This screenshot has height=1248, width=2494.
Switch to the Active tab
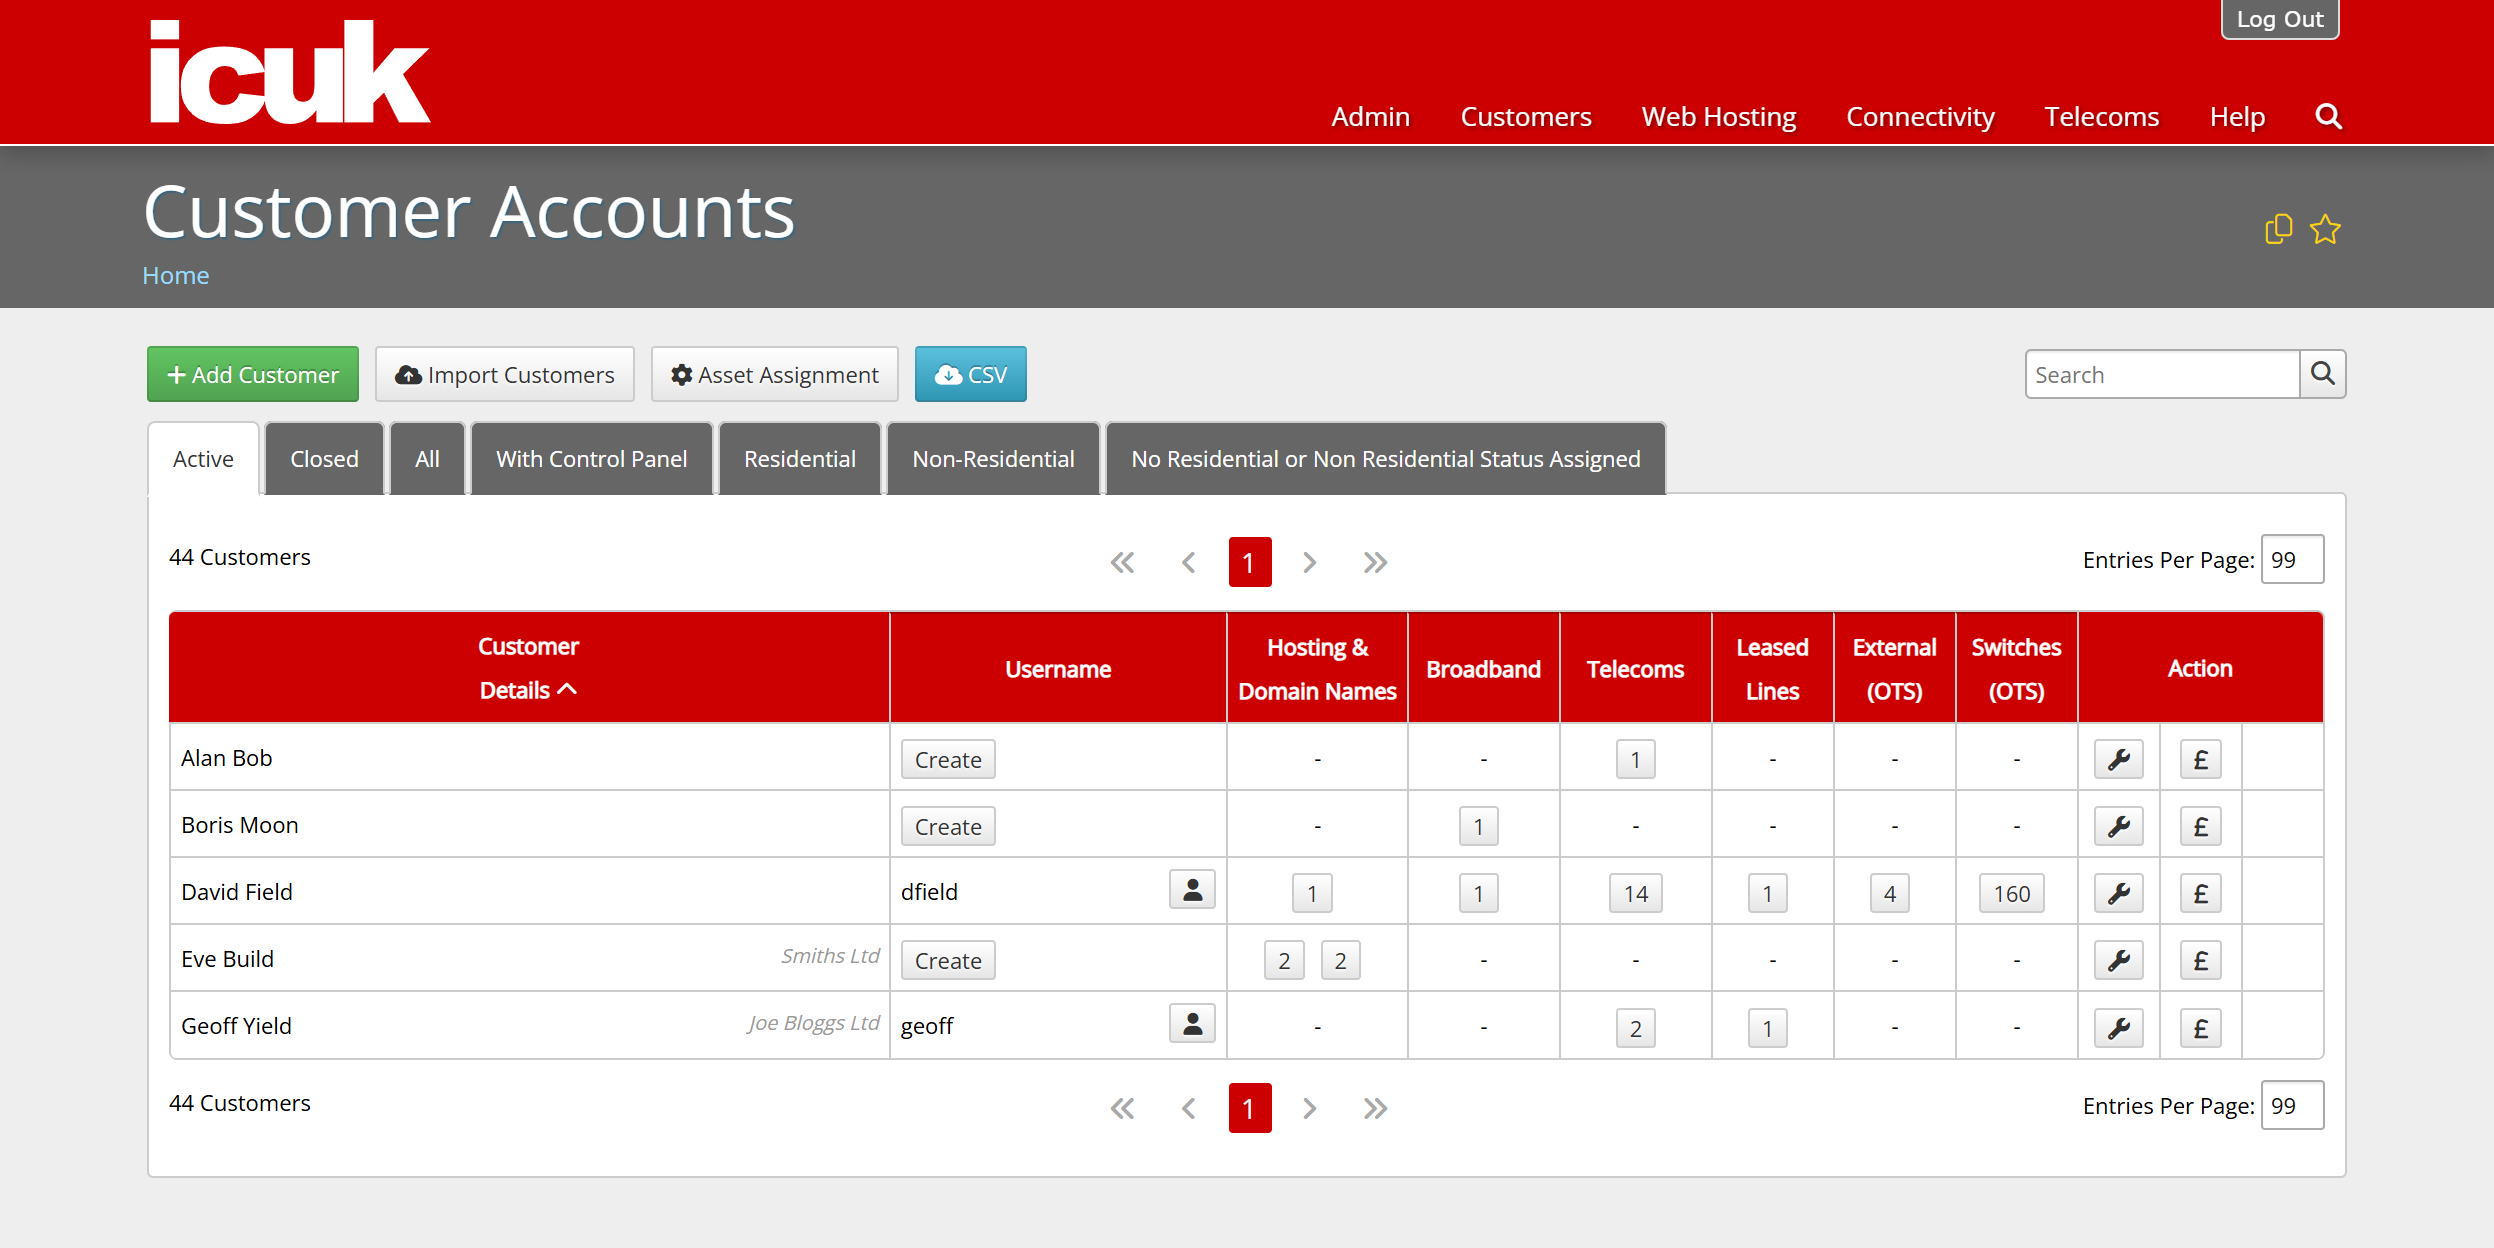[203, 459]
